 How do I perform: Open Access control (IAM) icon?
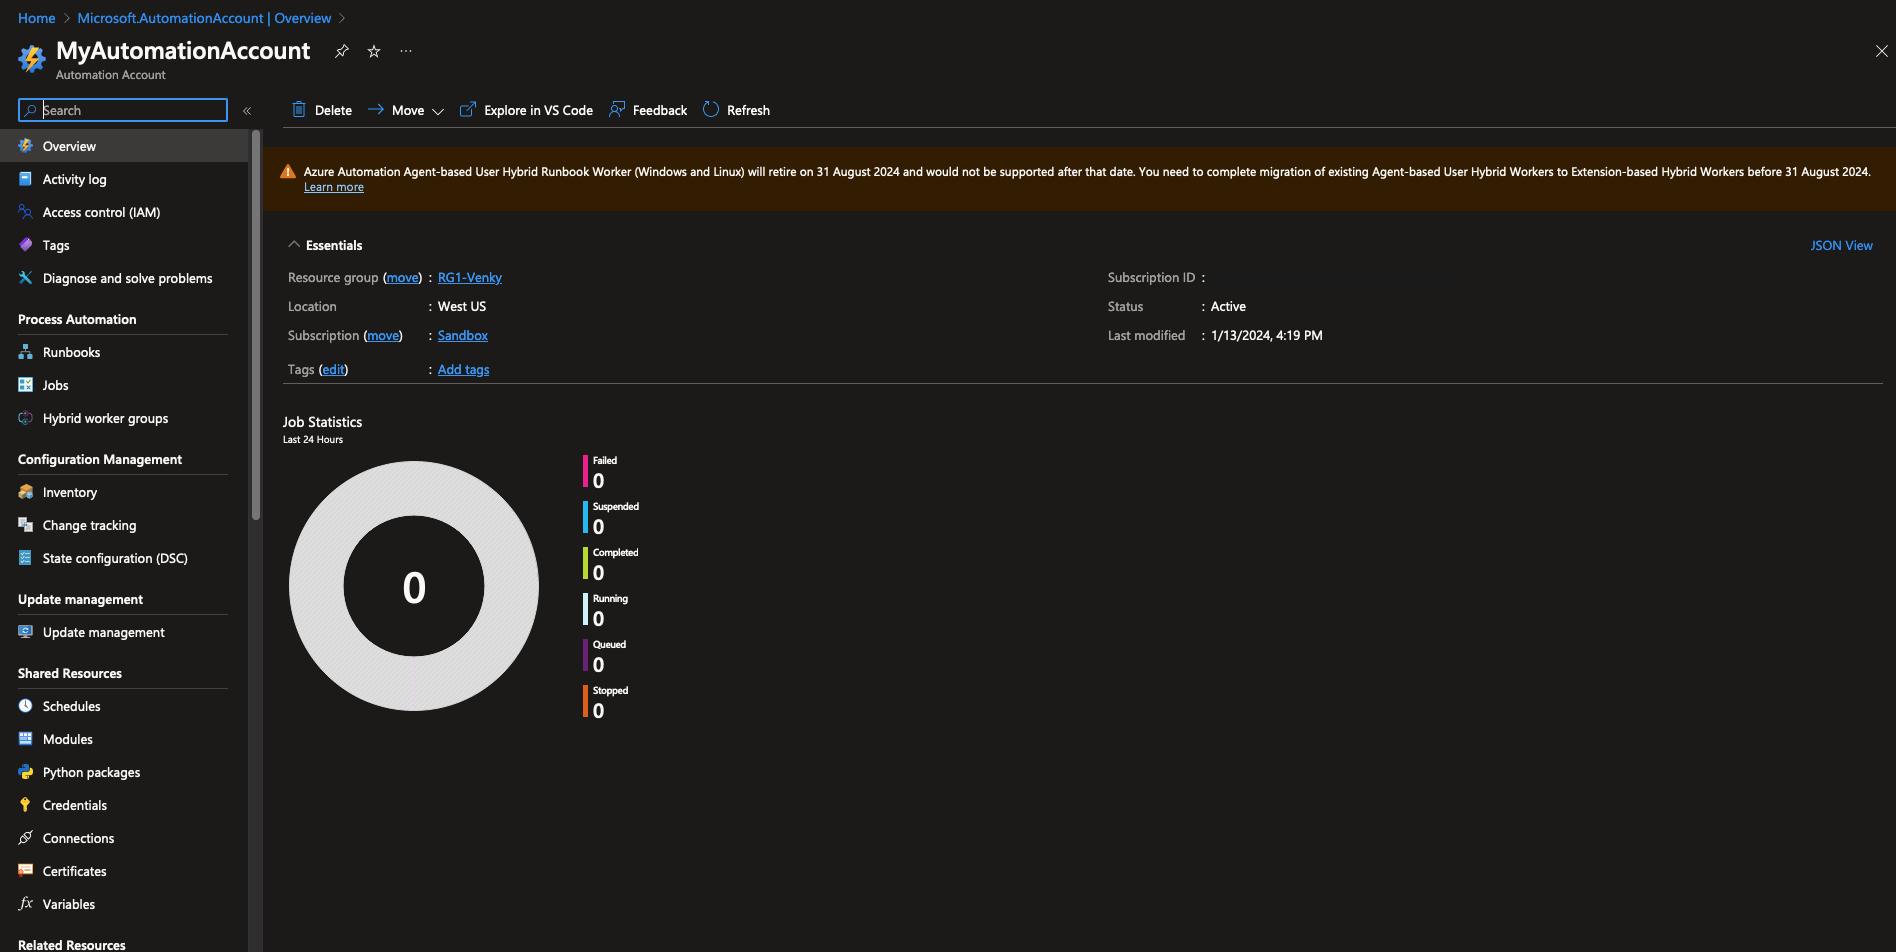click(x=26, y=212)
